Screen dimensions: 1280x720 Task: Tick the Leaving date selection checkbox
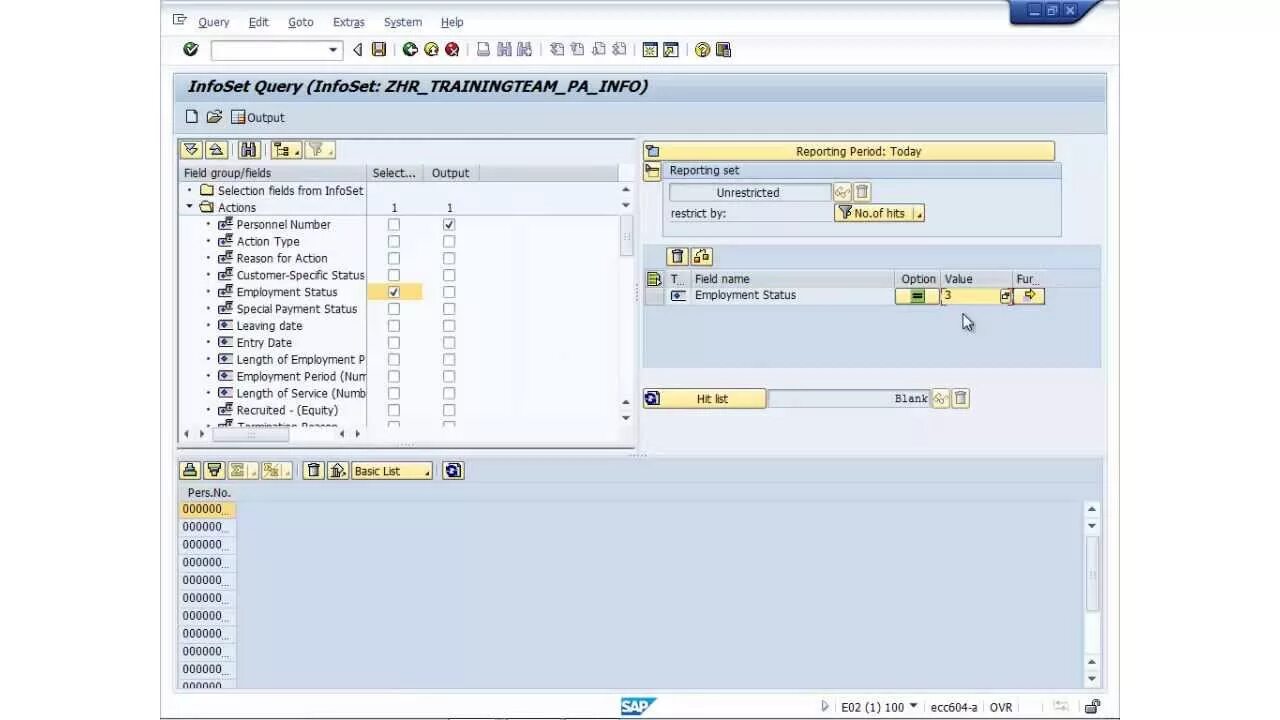pos(394,326)
